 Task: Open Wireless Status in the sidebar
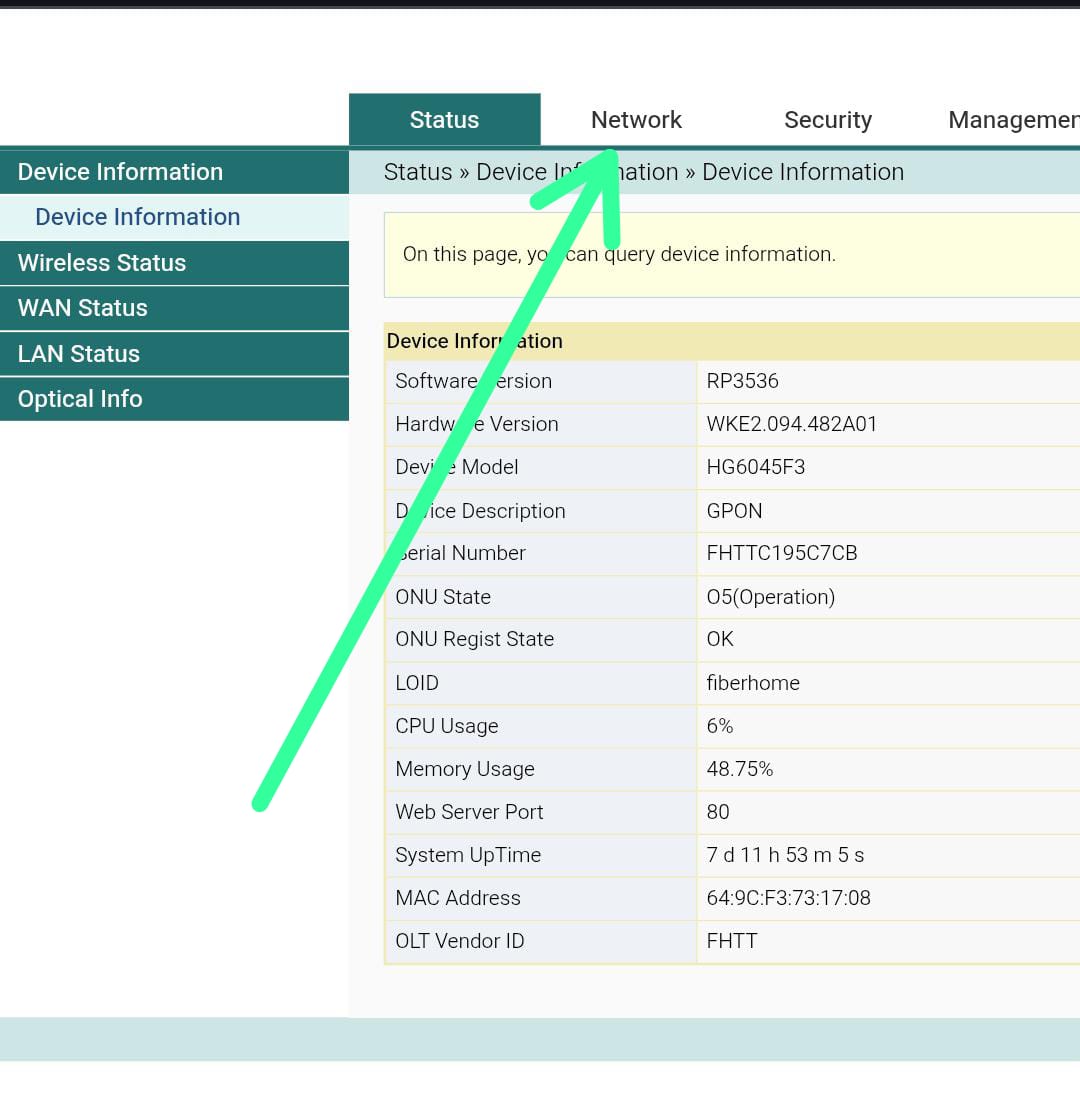(101, 263)
